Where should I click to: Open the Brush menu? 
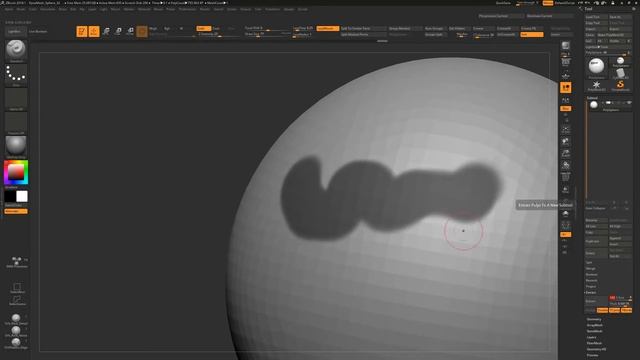21,9
